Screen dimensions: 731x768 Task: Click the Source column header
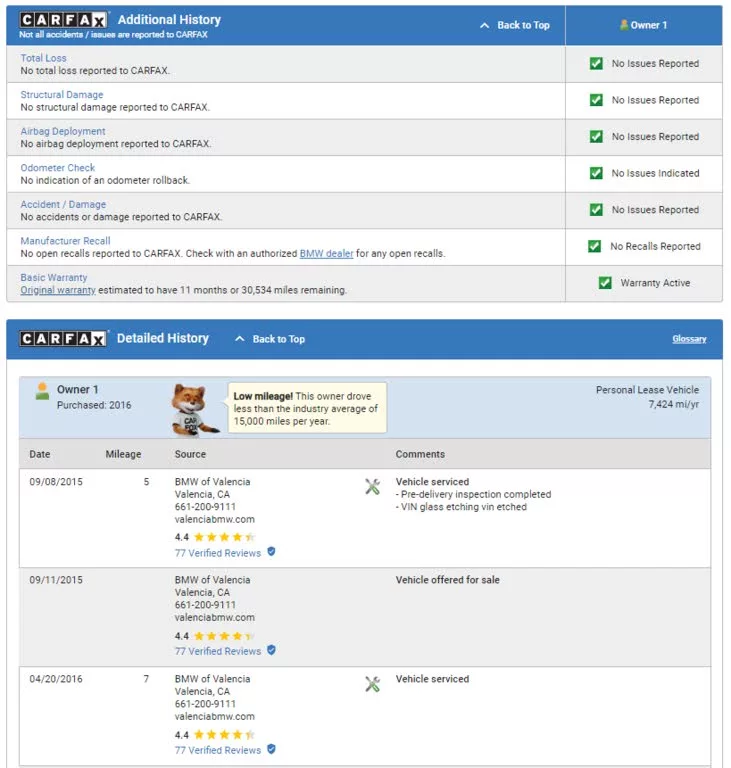(x=190, y=454)
